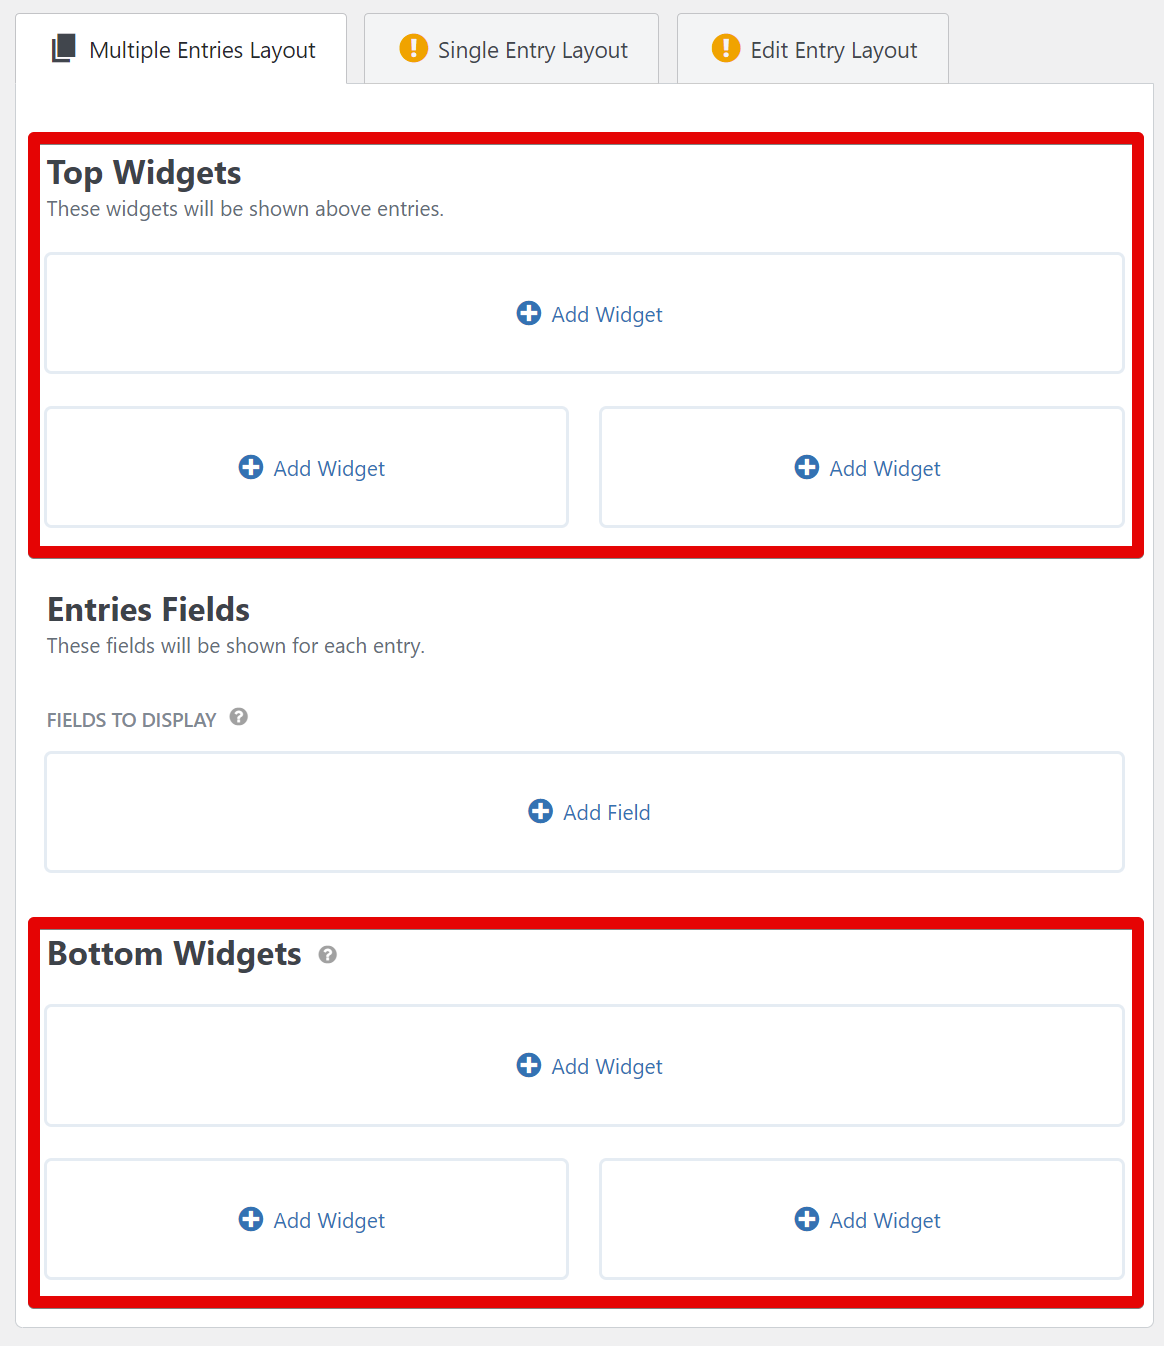
Task: Click plus icon in Top Widgets full-width zone
Action: [x=529, y=313]
